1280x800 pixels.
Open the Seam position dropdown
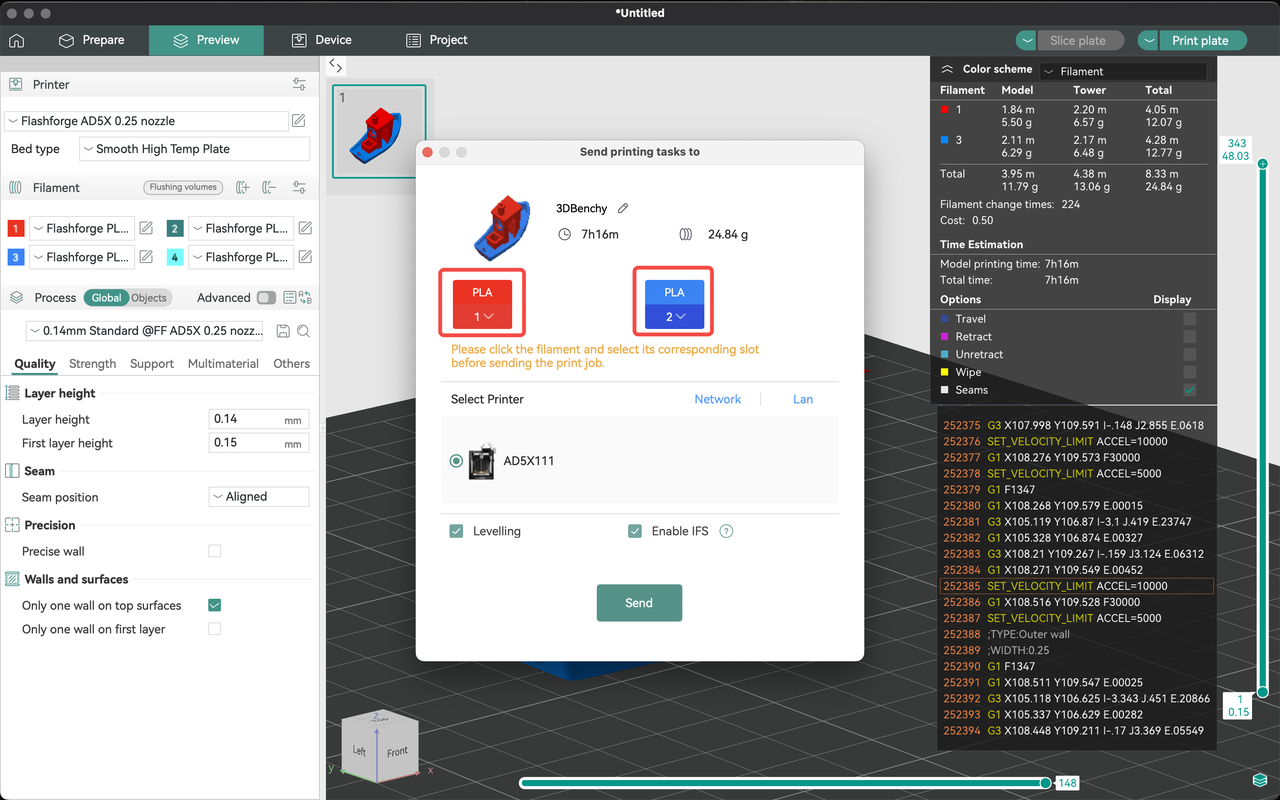pyautogui.click(x=259, y=497)
